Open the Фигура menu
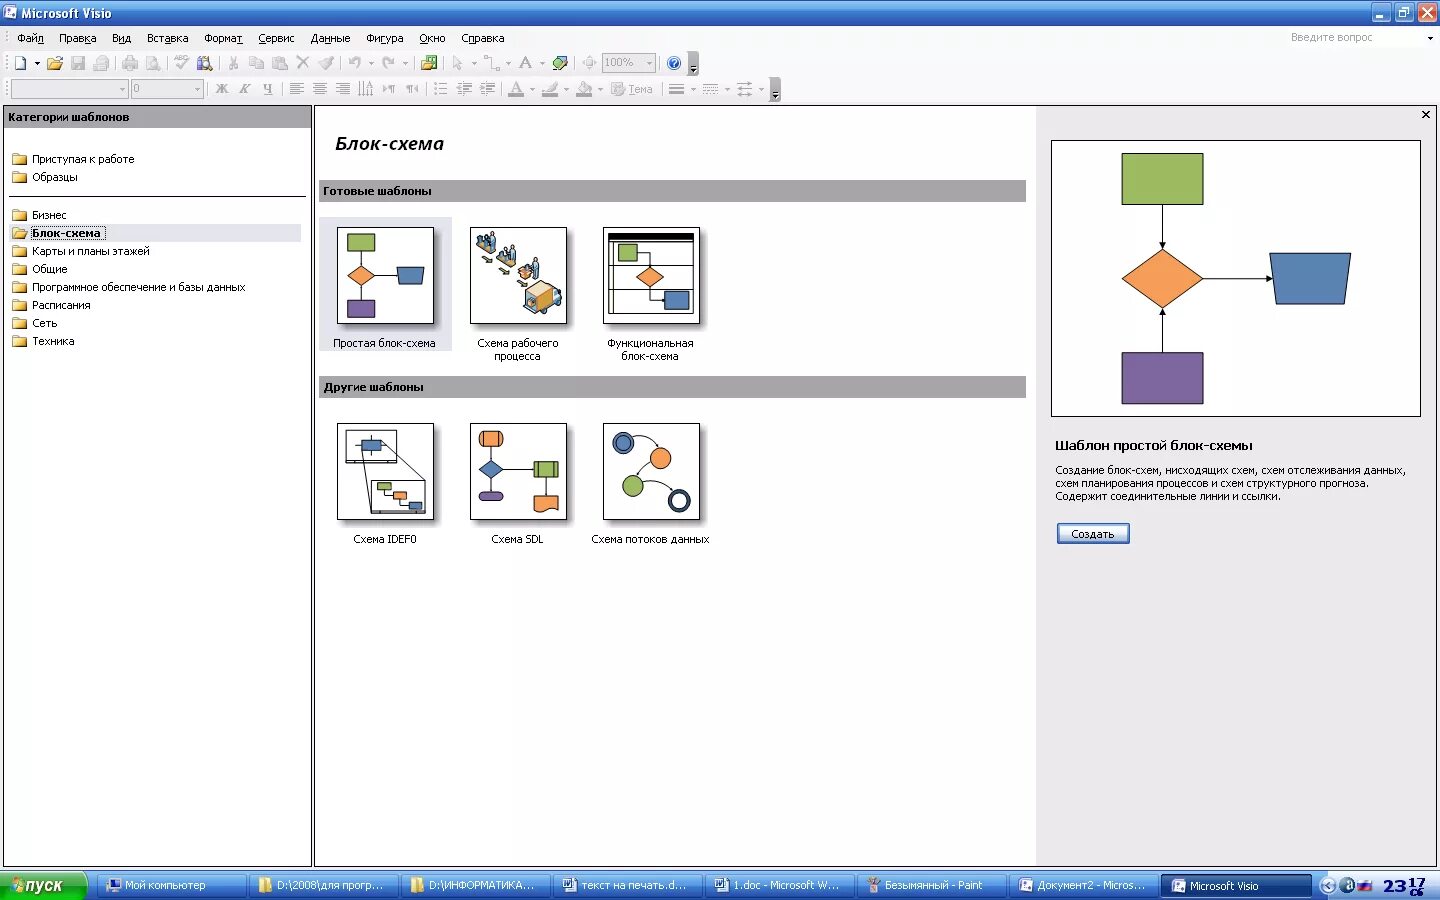1440x900 pixels. coord(384,38)
